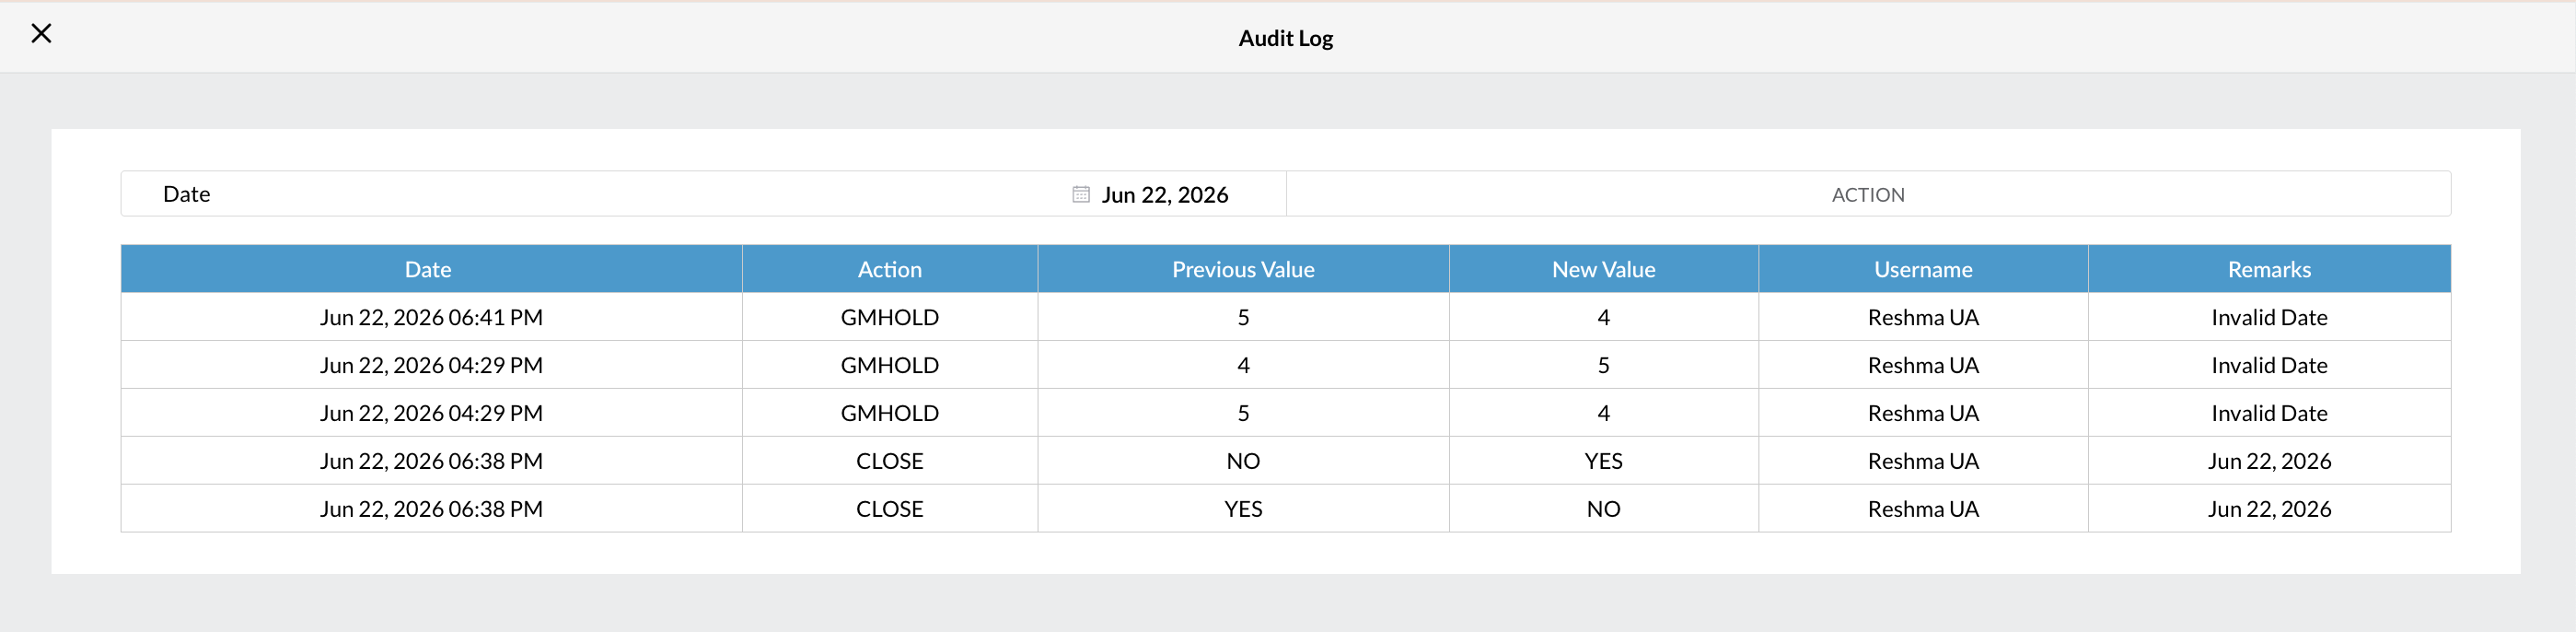Select new value 4 in 06:41 PM row

1603,317
